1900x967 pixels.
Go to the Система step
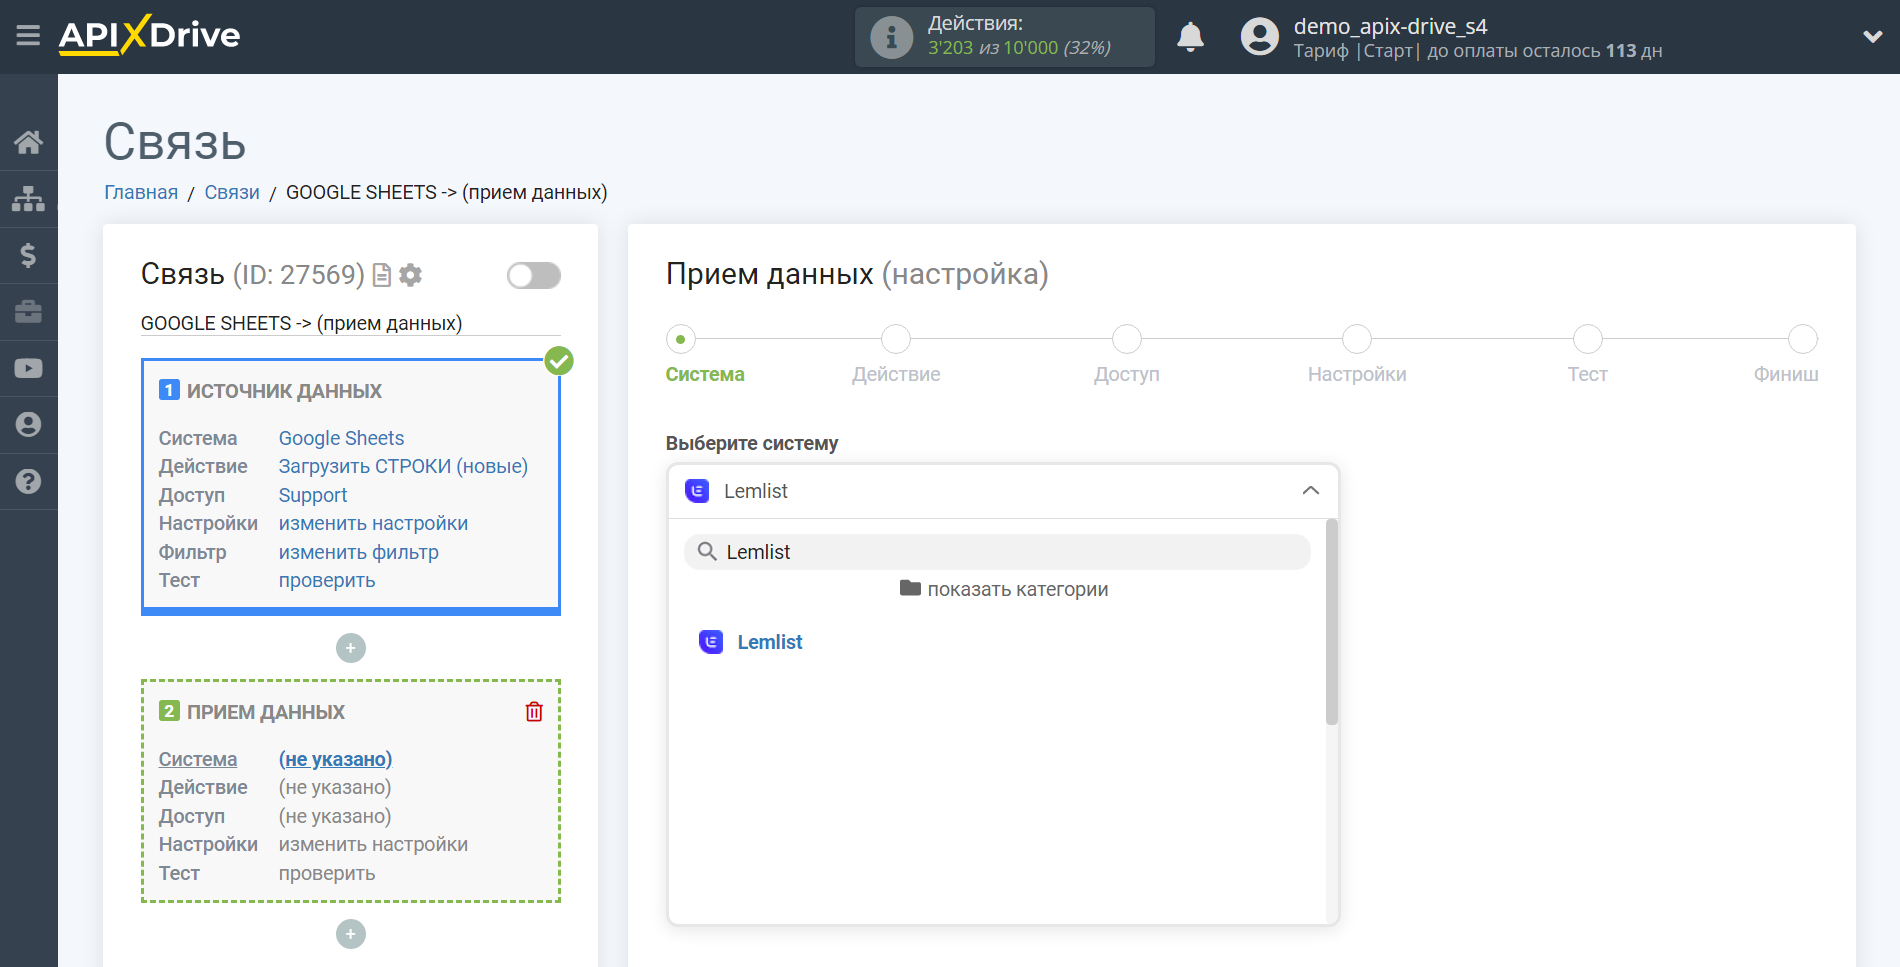tap(681, 340)
